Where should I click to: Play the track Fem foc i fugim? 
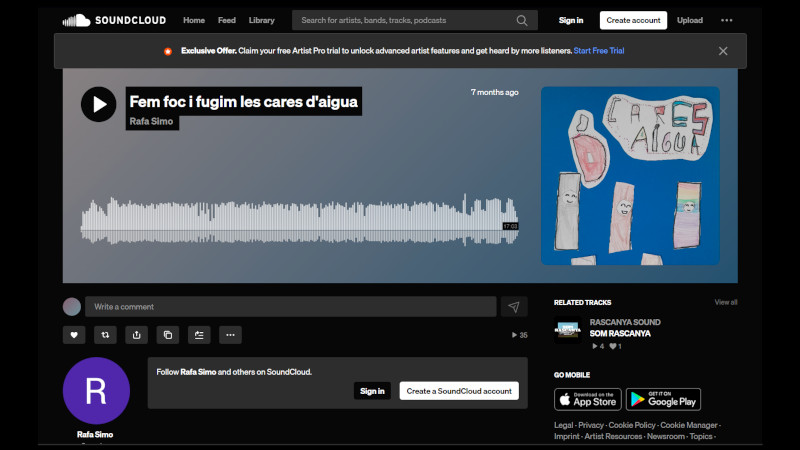coord(98,104)
